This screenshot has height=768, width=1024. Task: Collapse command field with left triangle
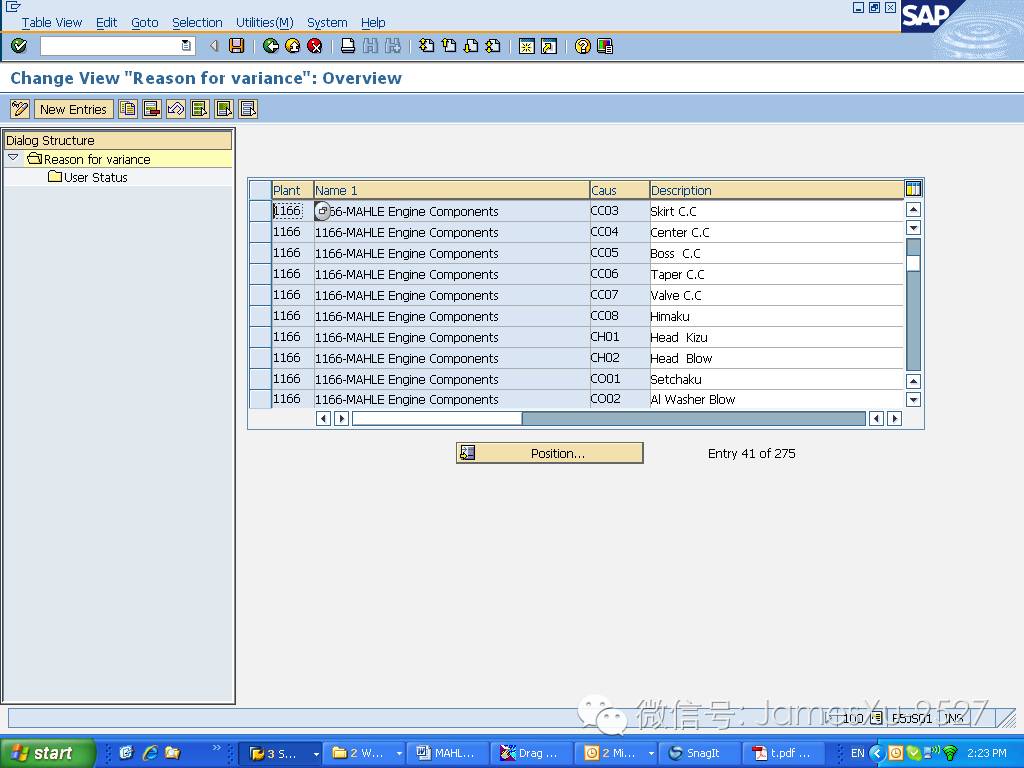214,46
